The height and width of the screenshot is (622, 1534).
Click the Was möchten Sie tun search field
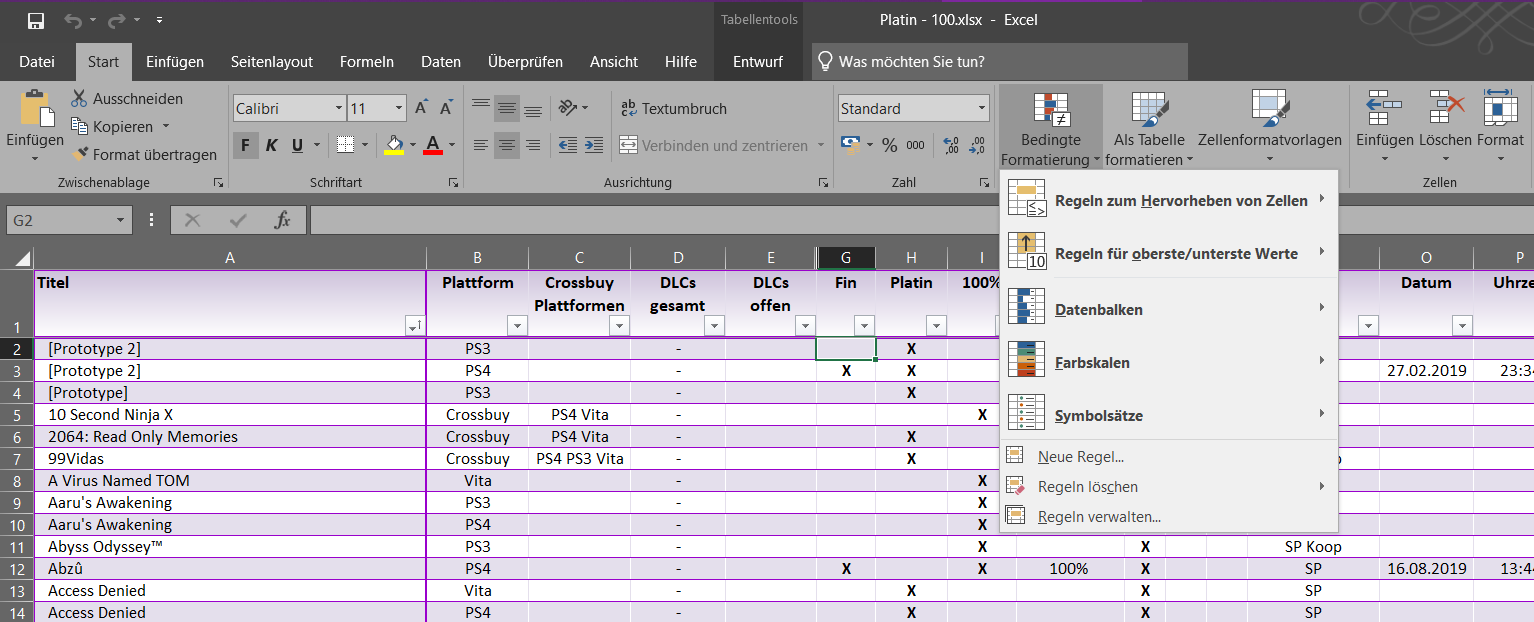pyautogui.click(x=1000, y=62)
